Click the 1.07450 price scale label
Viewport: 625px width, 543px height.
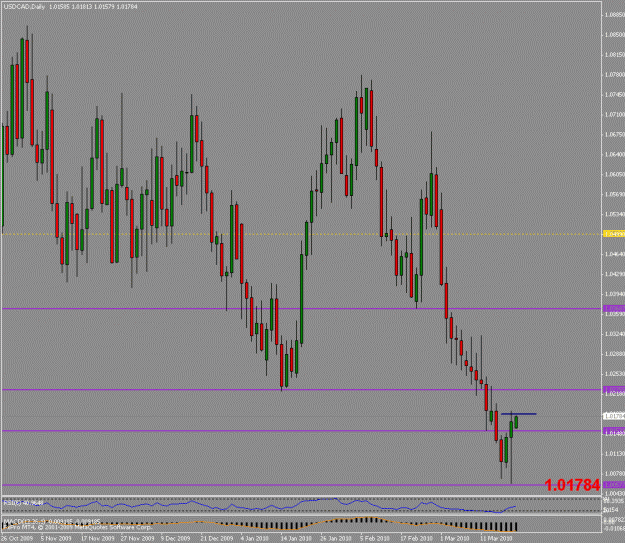click(x=614, y=94)
